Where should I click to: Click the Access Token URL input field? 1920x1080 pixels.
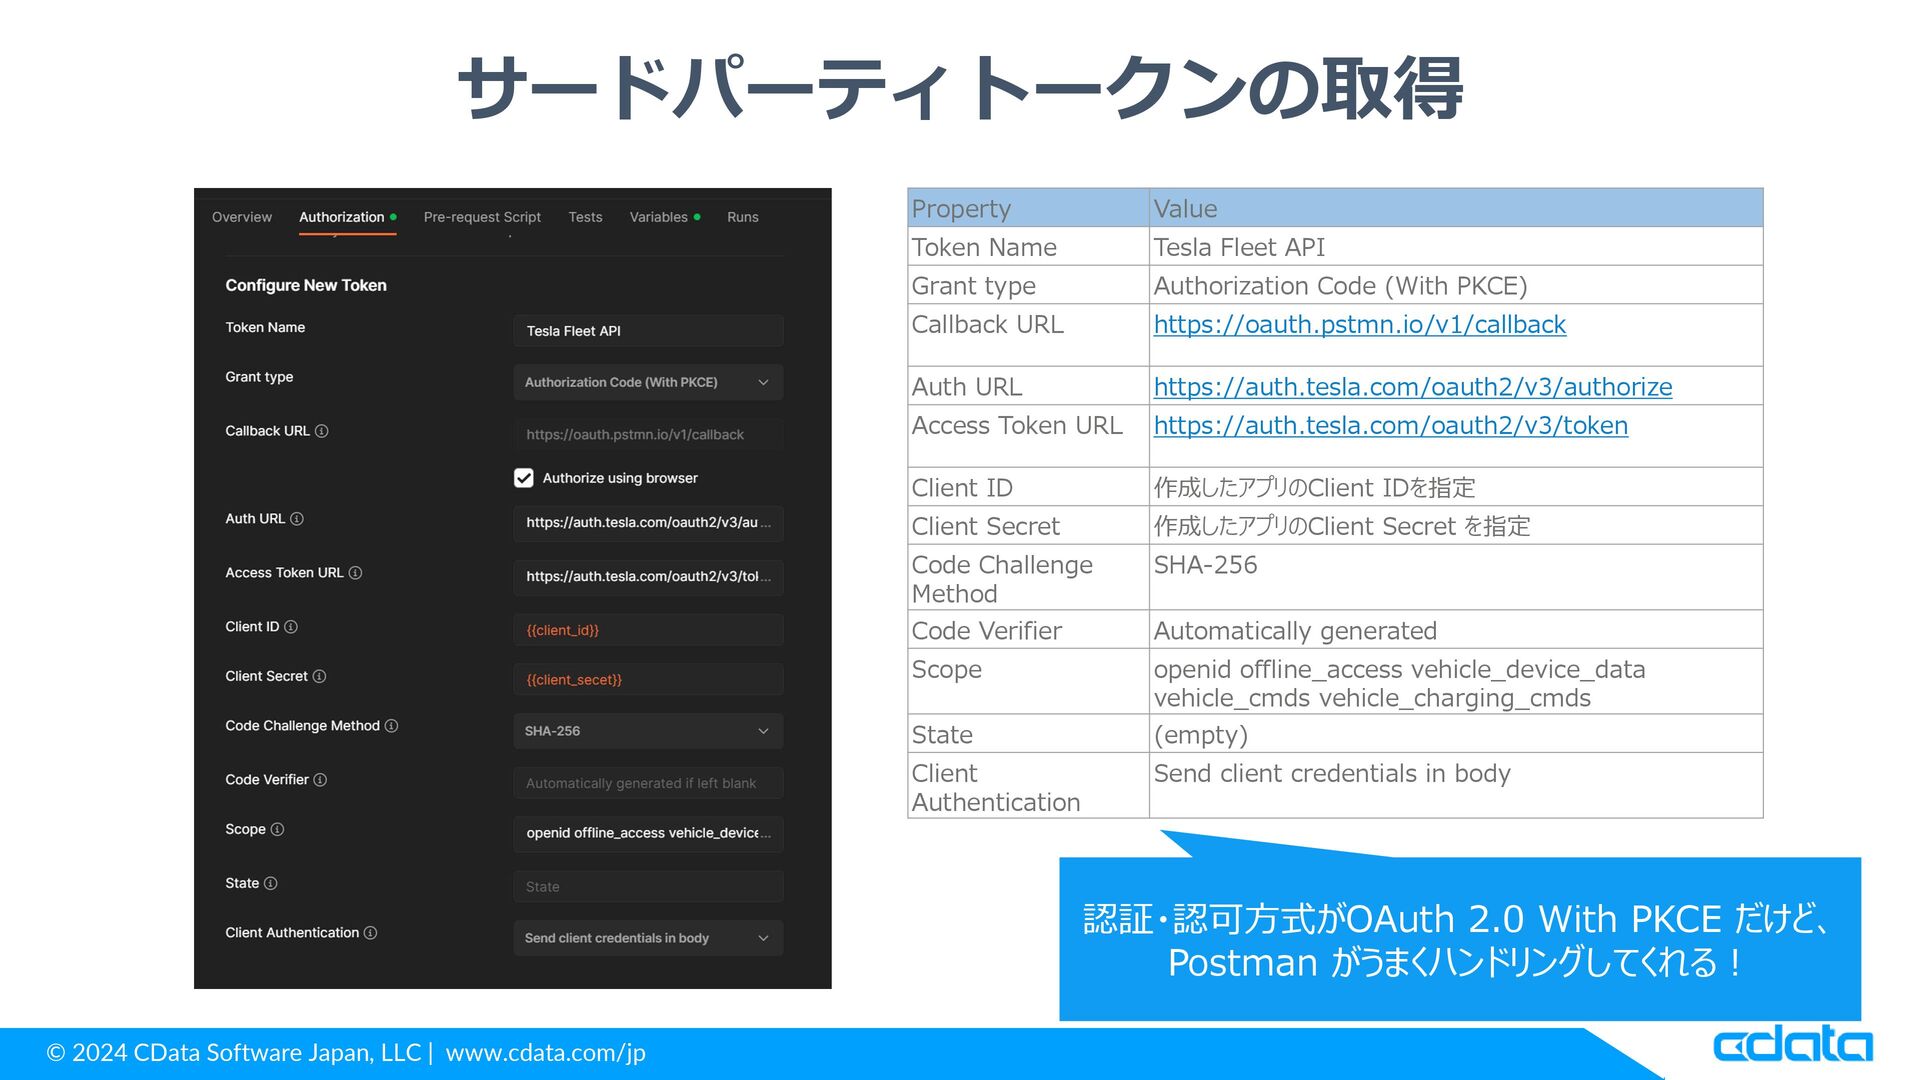[x=648, y=577]
